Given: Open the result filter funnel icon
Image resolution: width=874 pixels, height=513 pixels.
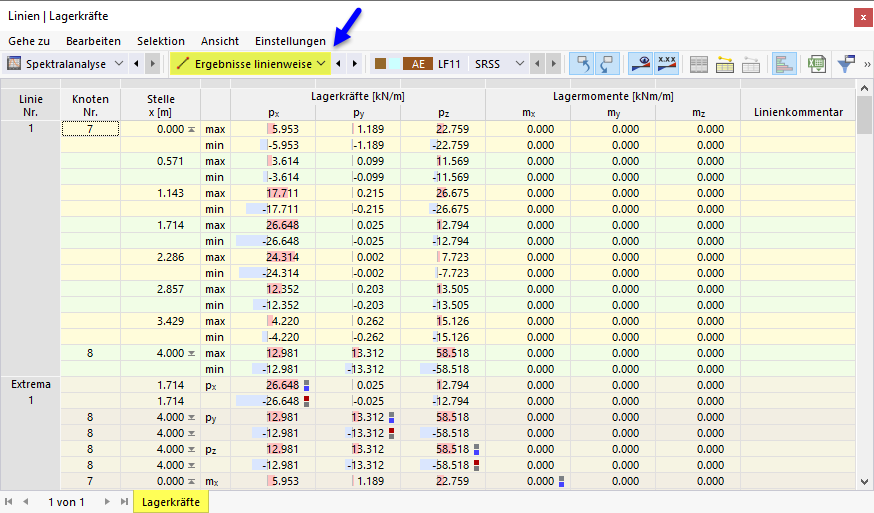Looking at the screenshot, I should [846, 64].
